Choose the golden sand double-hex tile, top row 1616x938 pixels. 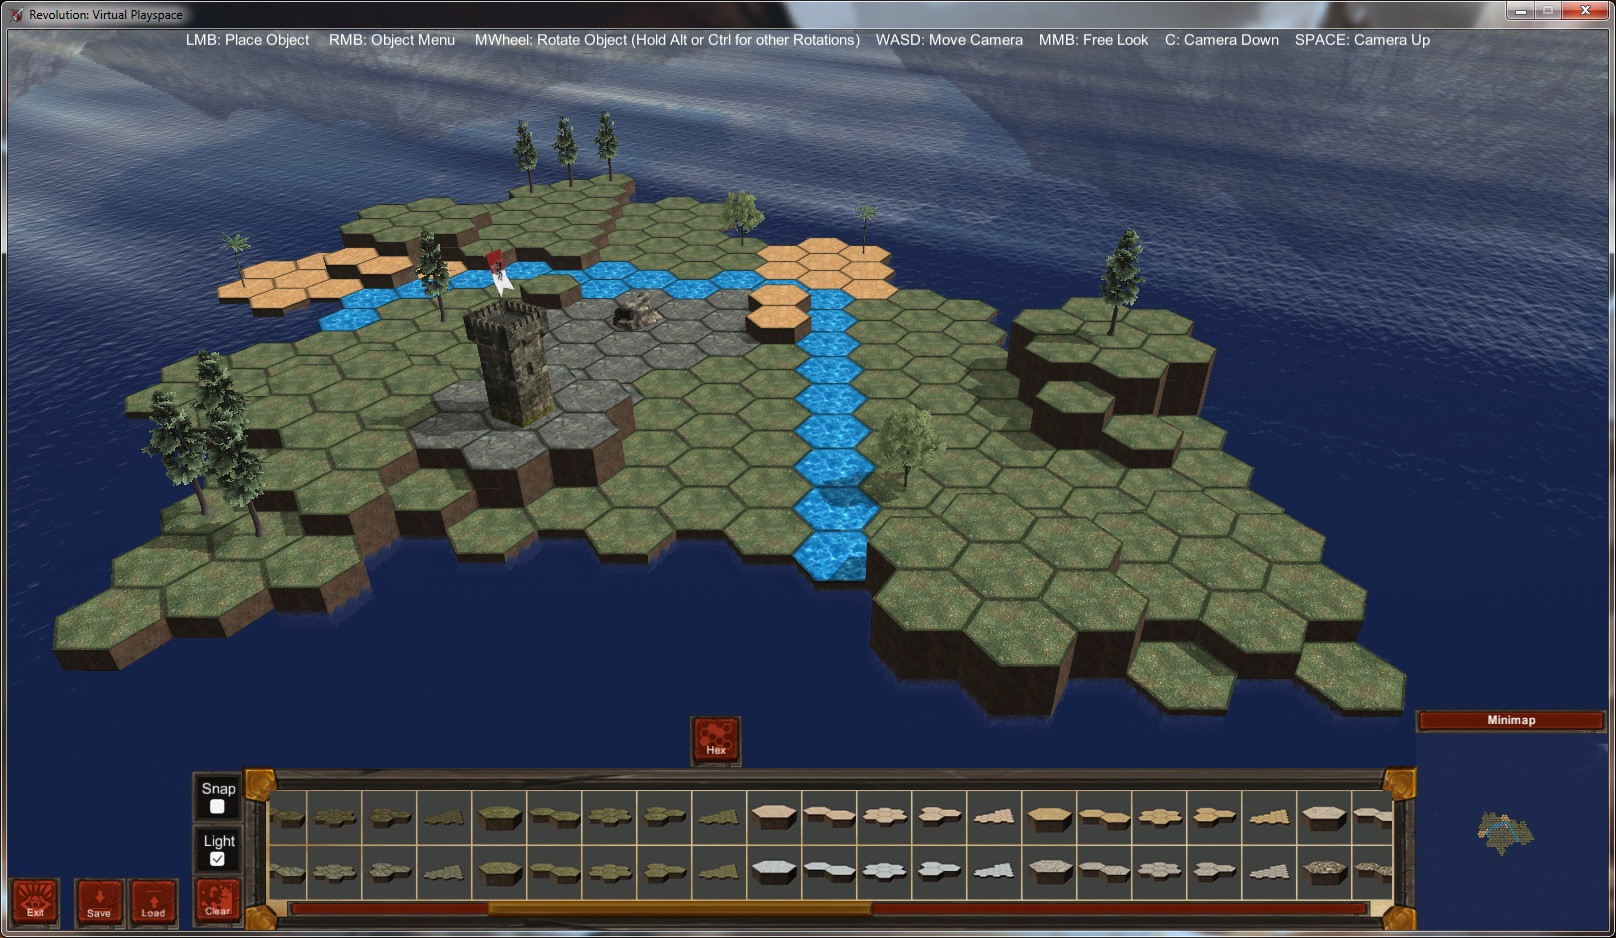1104,817
